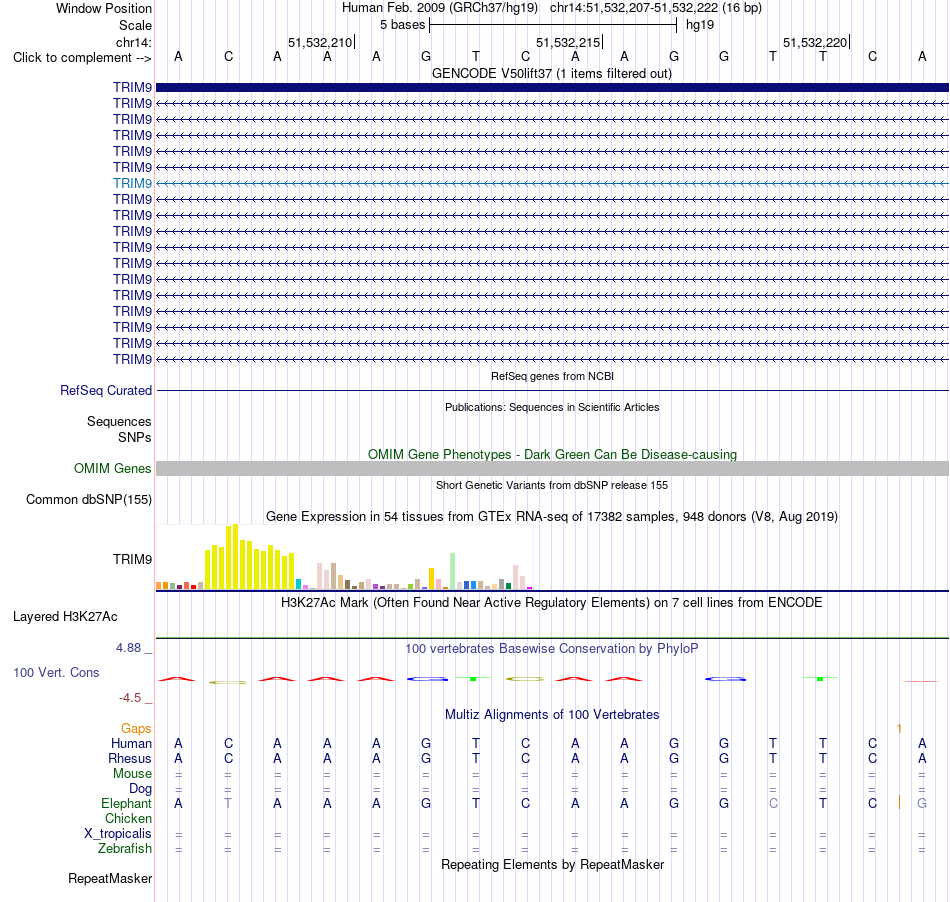The width and height of the screenshot is (950, 902).
Task: Click "chr14:51,532,207-51,532,222 (16 bp)" position text
Action: [656, 8]
